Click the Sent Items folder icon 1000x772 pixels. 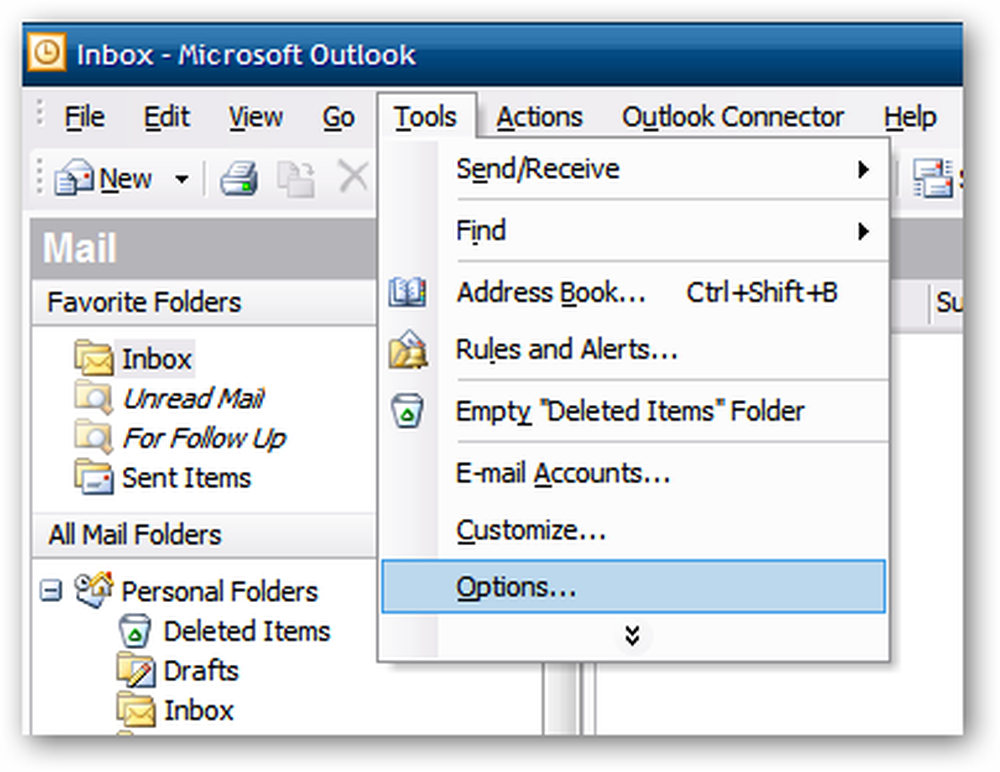(94, 476)
